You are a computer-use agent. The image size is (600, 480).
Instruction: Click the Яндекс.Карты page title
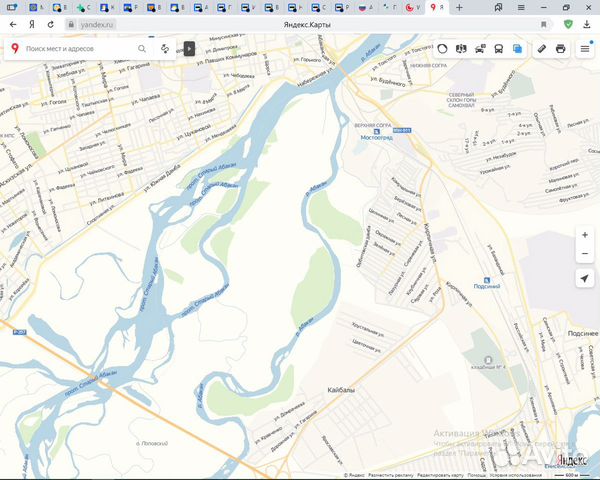[307, 24]
